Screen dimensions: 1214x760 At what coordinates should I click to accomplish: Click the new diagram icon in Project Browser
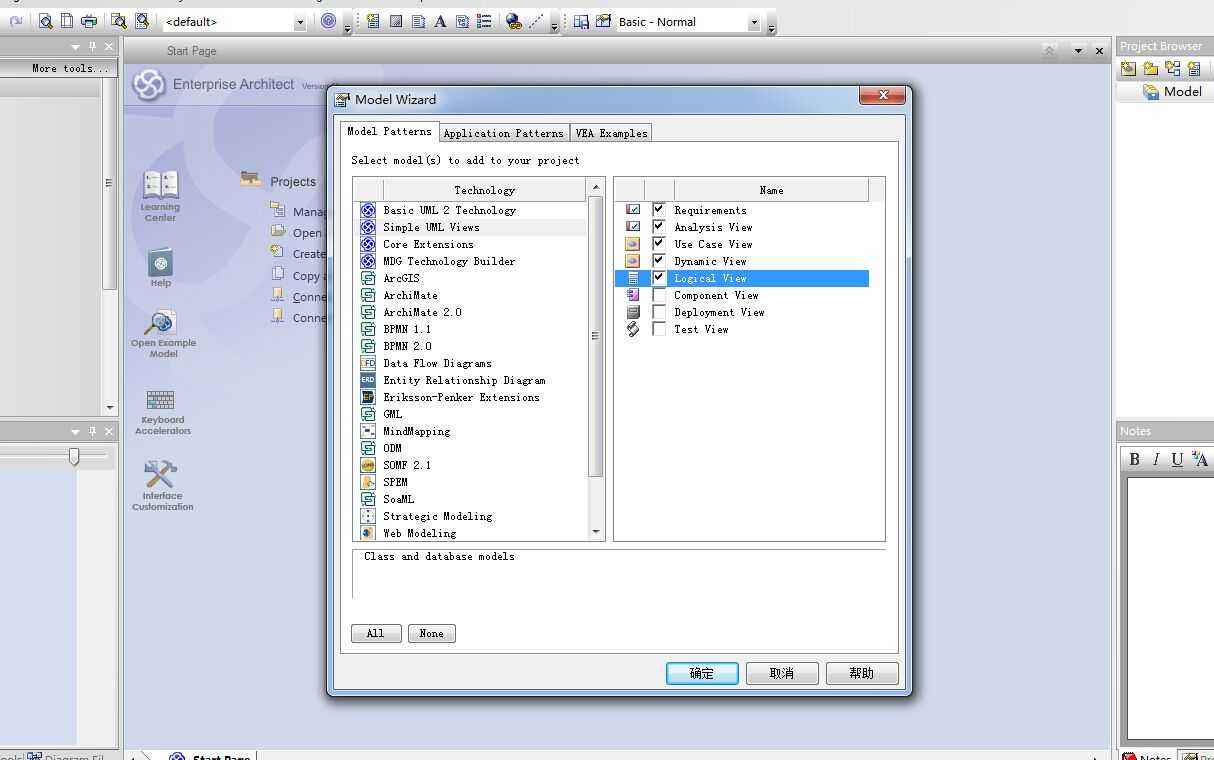[x=1173, y=68]
